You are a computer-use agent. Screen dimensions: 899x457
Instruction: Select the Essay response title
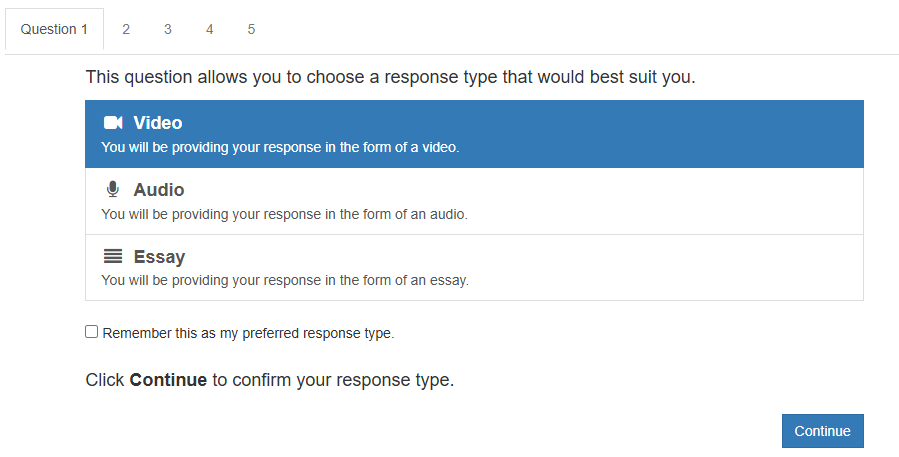point(159,257)
